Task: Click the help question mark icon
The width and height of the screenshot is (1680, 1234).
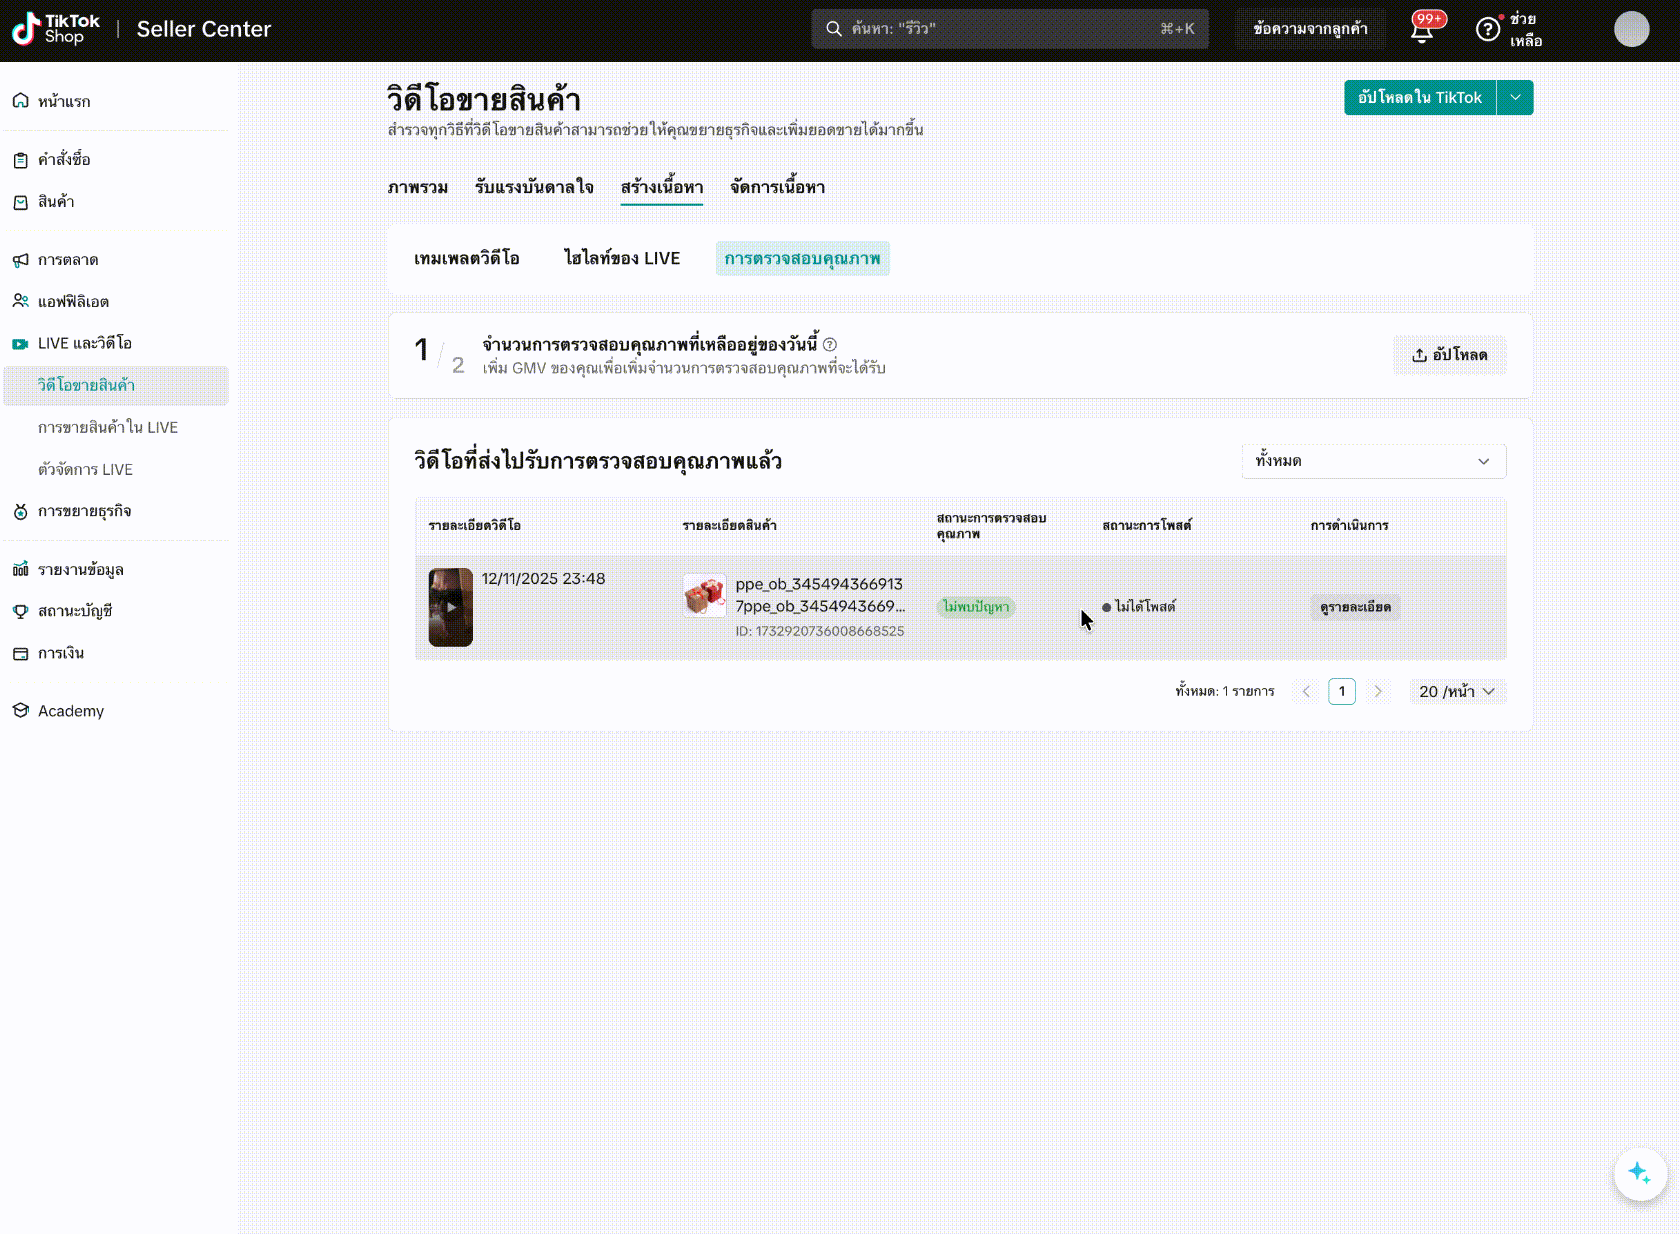Action: (x=1488, y=29)
